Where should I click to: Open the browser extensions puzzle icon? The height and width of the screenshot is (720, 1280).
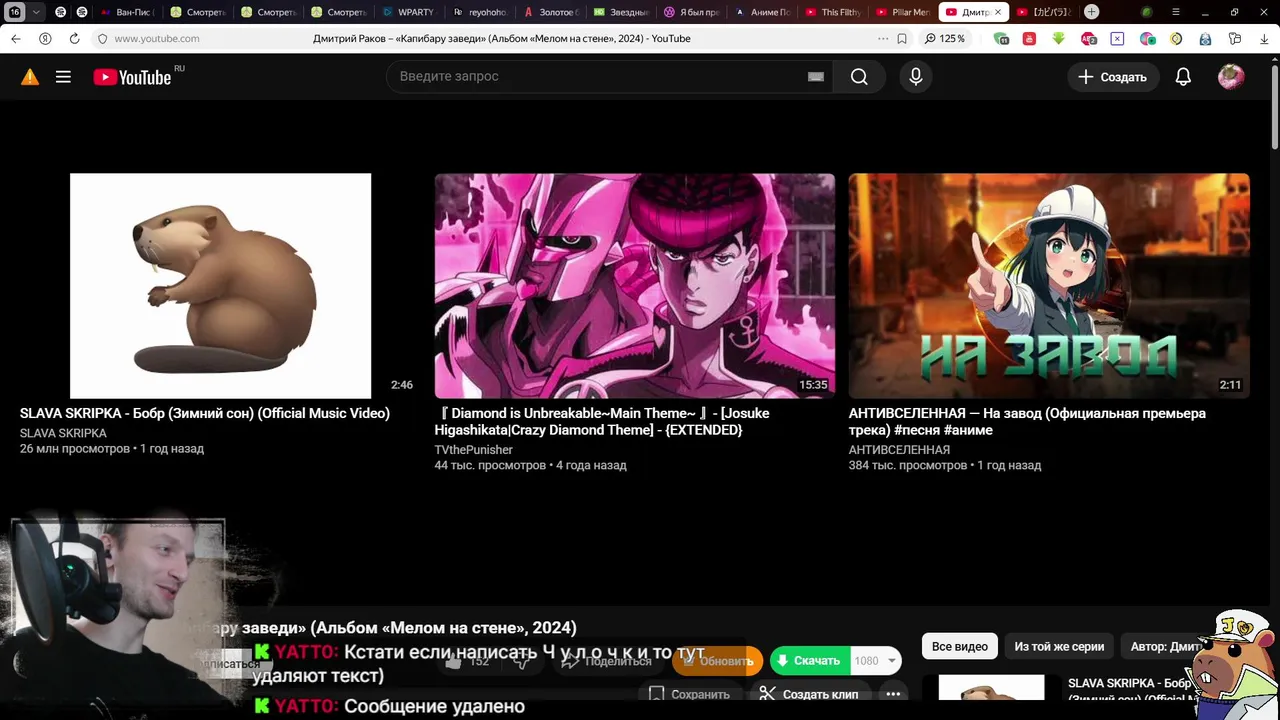[x=1235, y=39]
